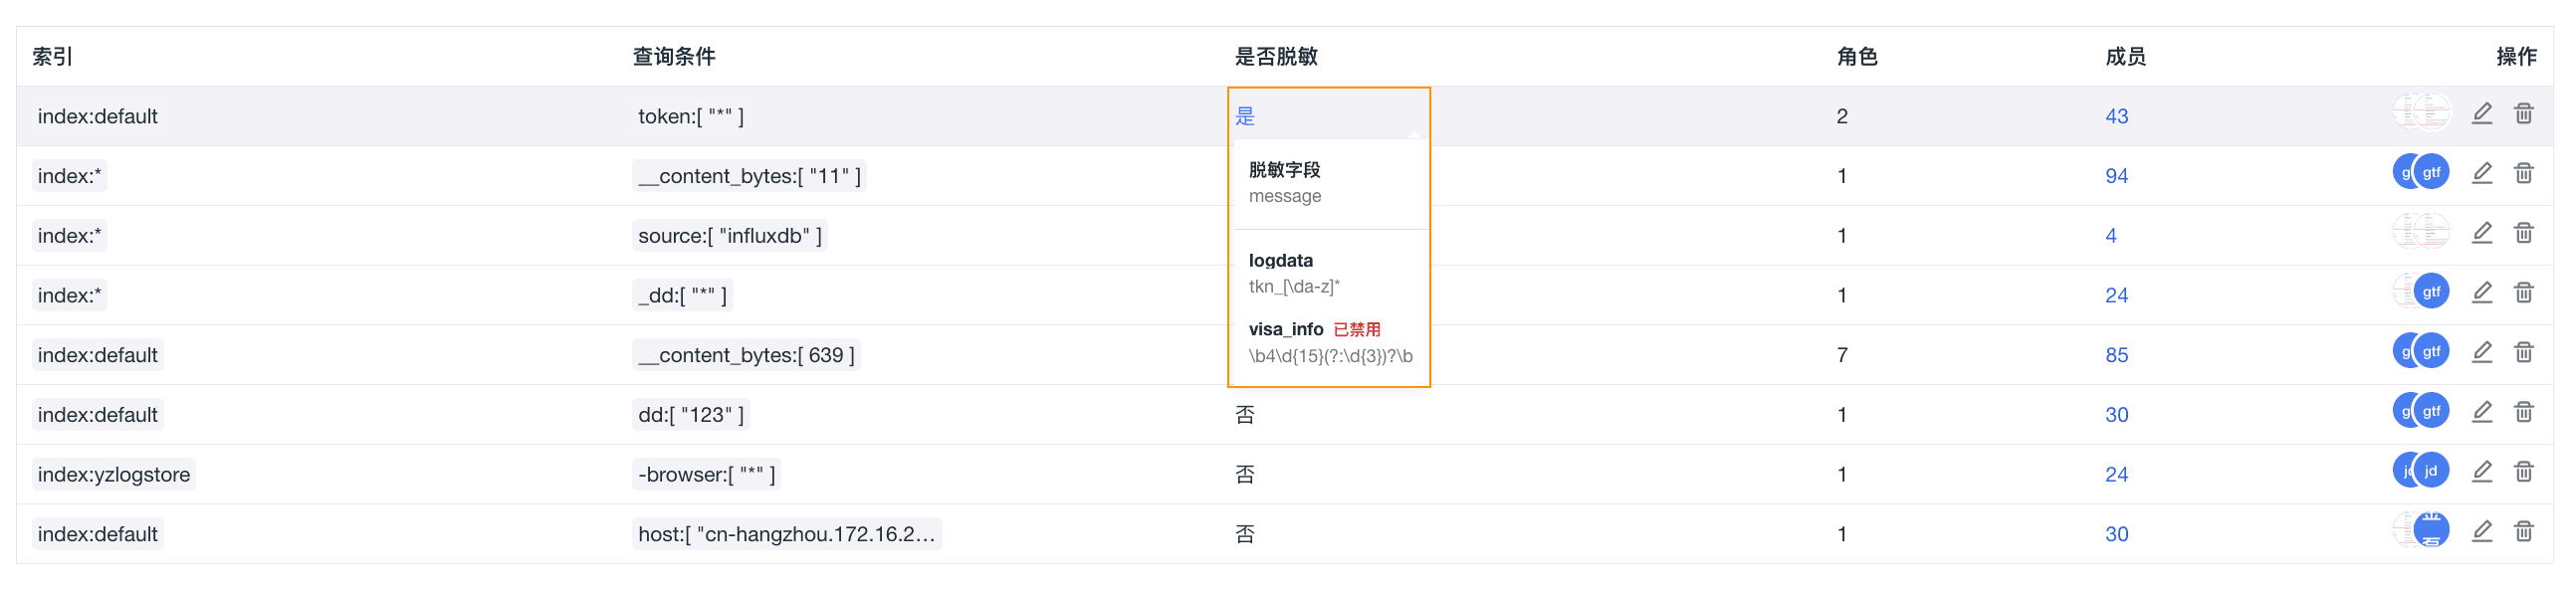Delete the index:yzlogstore row
The image size is (2576, 589).
[x=2524, y=472]
